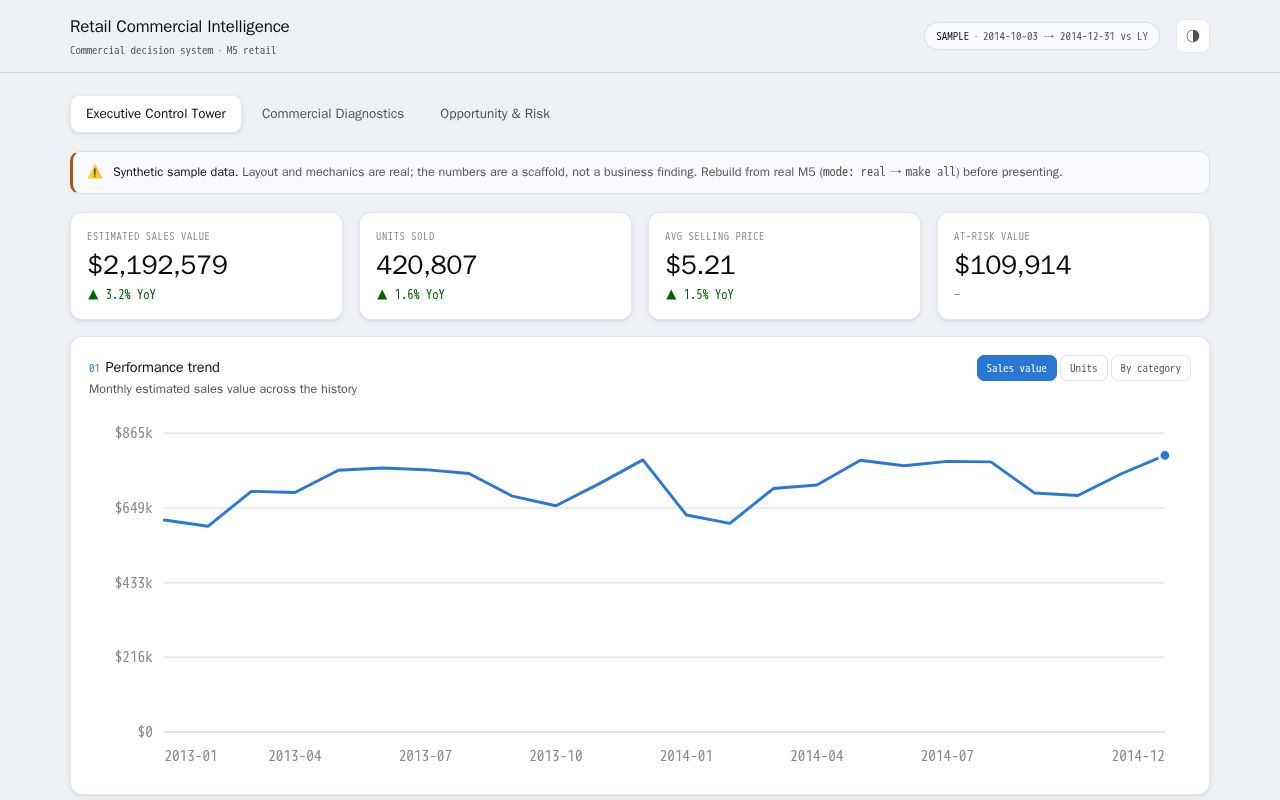
Task: Select the Units Sold card
Action: click(x=495, y=266)
